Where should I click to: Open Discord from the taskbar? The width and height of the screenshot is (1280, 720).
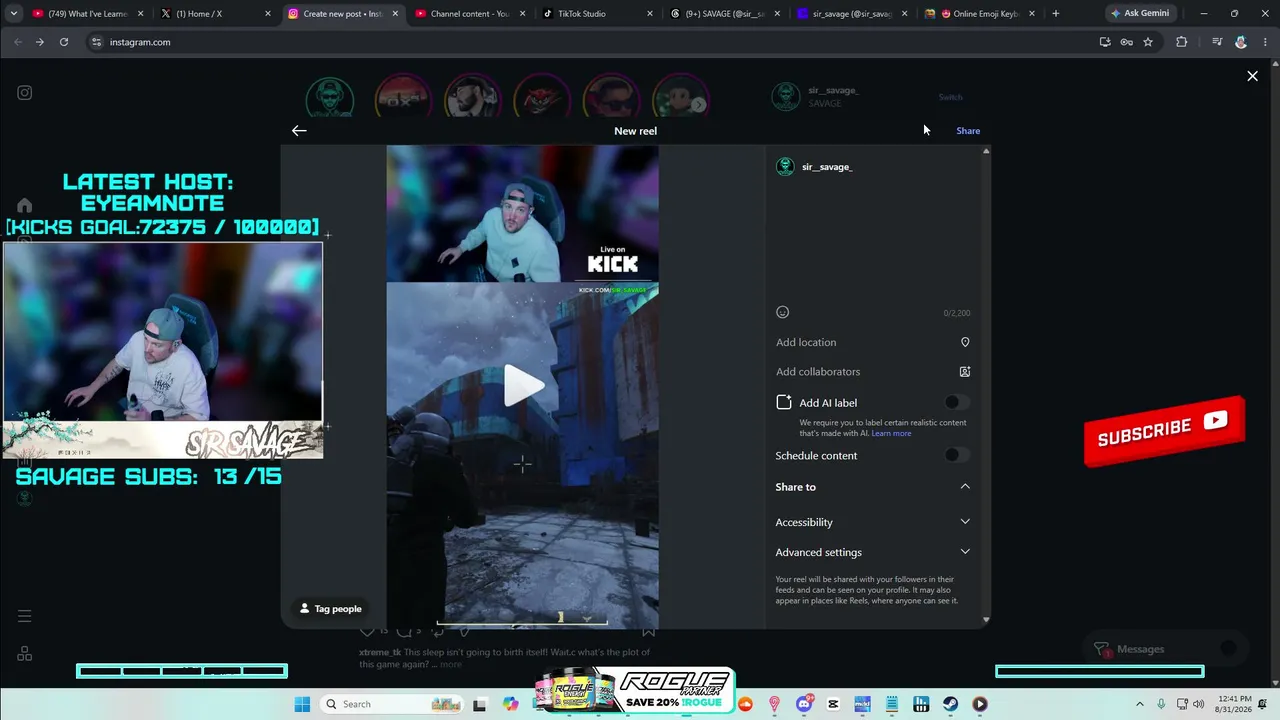pyautogui.click(x=804, y=704)
